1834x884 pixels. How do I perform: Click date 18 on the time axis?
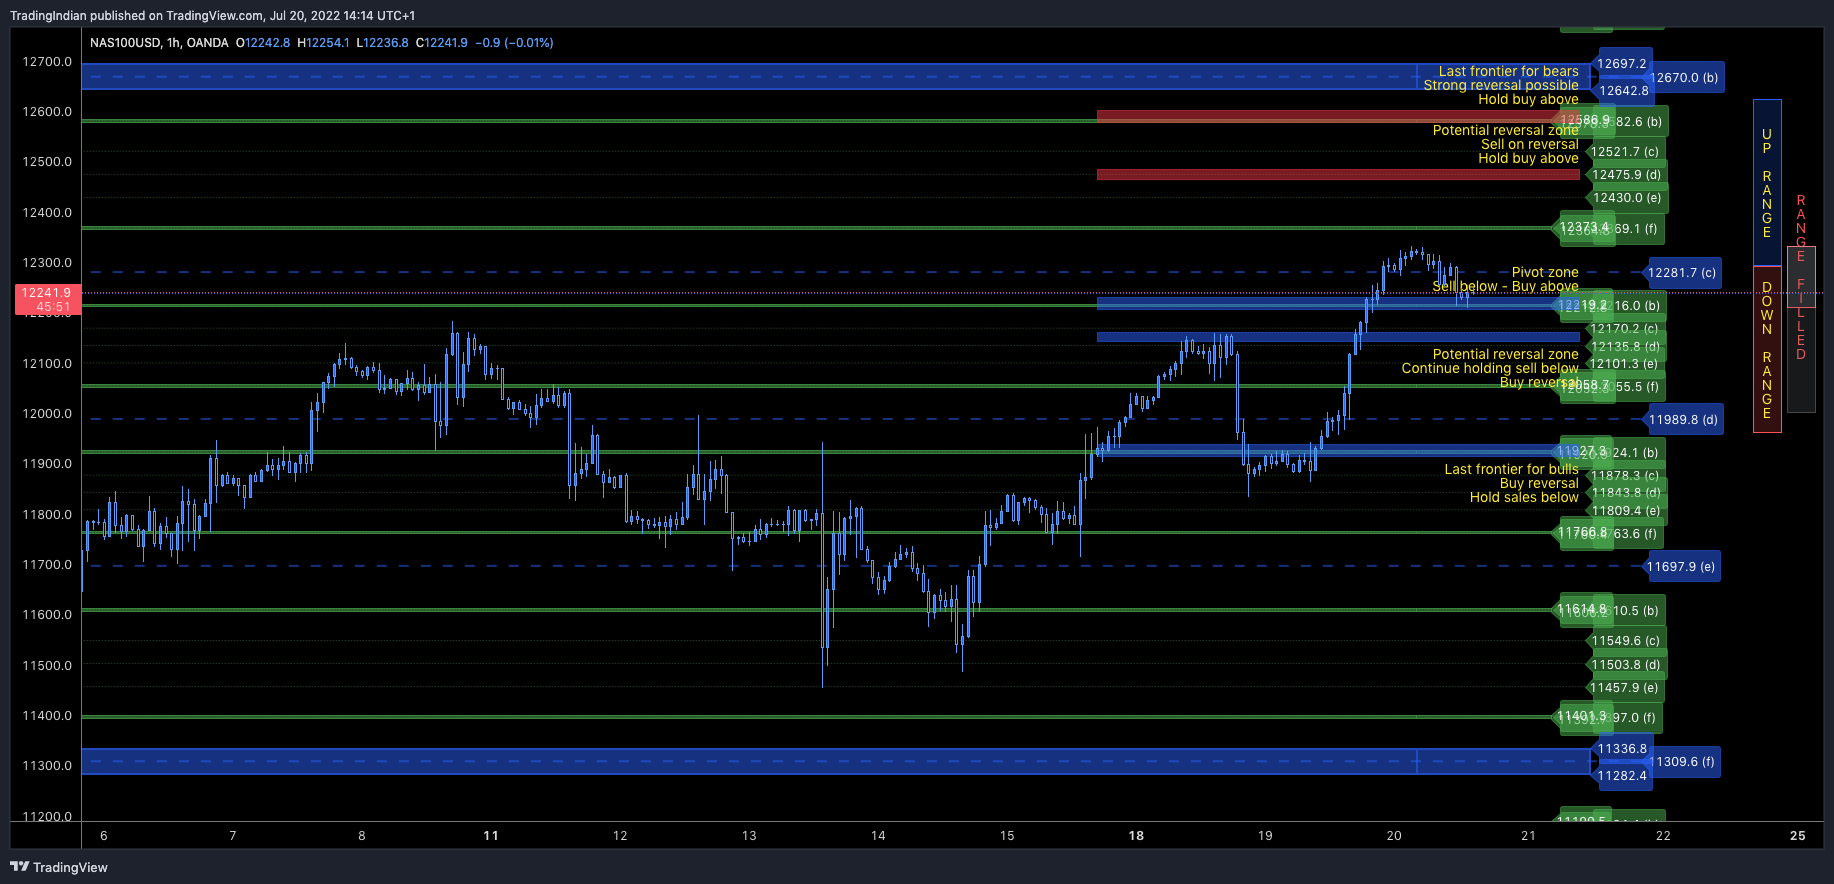(x=1136, y=836)
